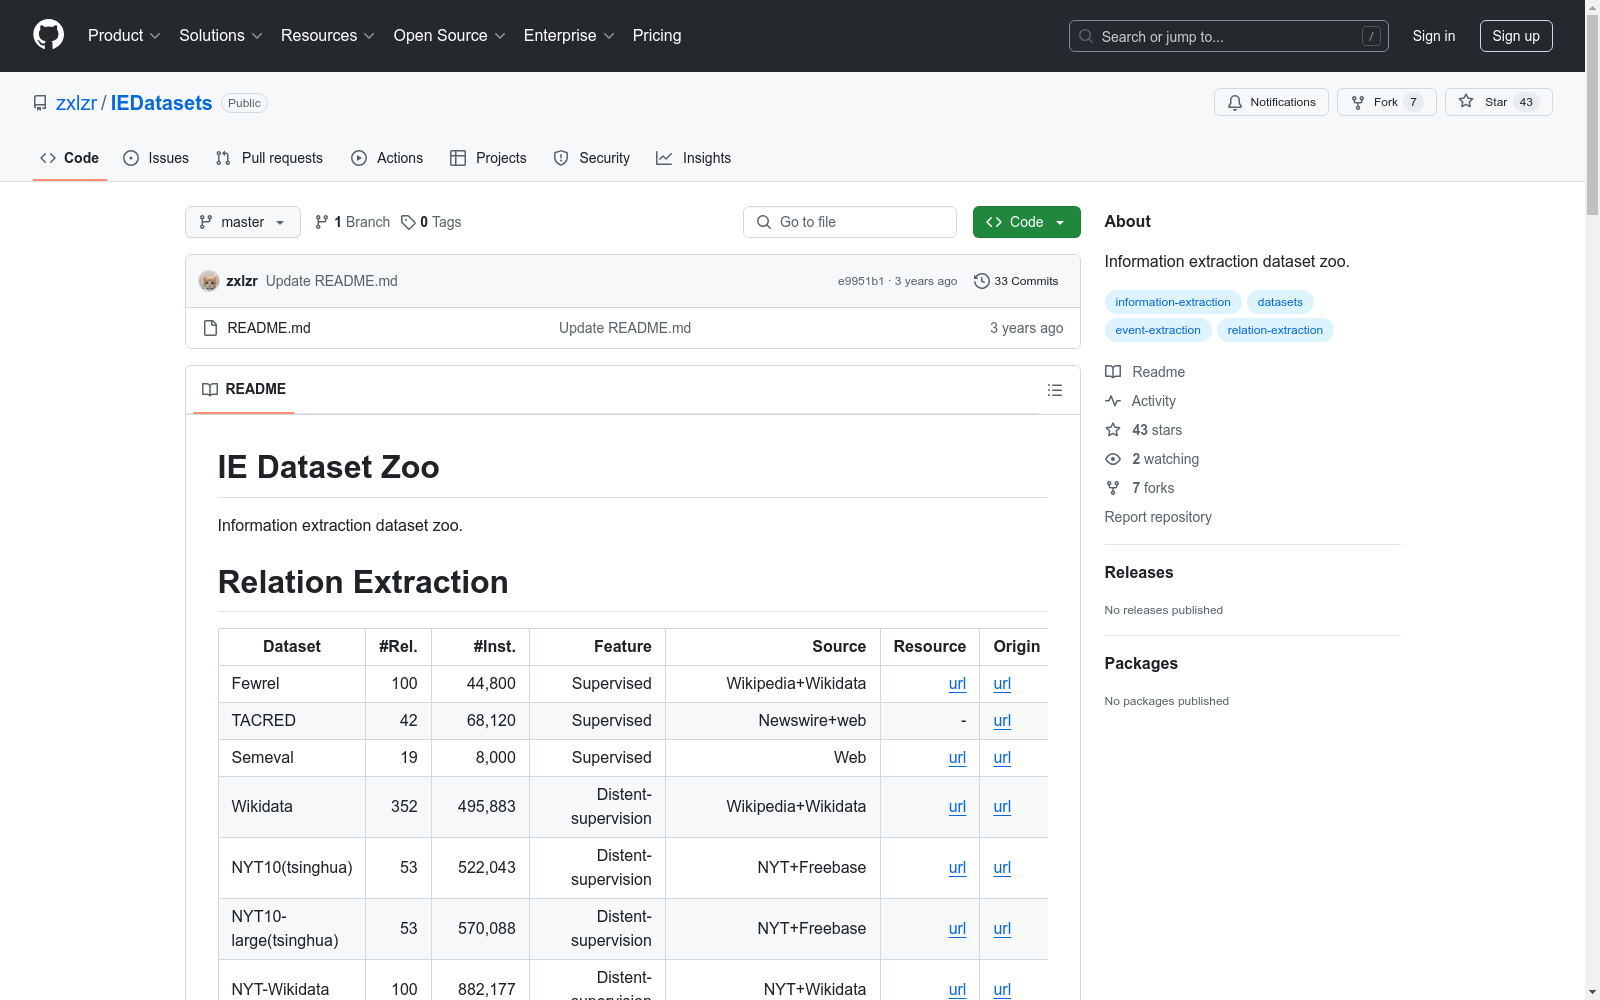Expand the Solutions menu
Screen dimensions: 1600x1000
[220, 35]
